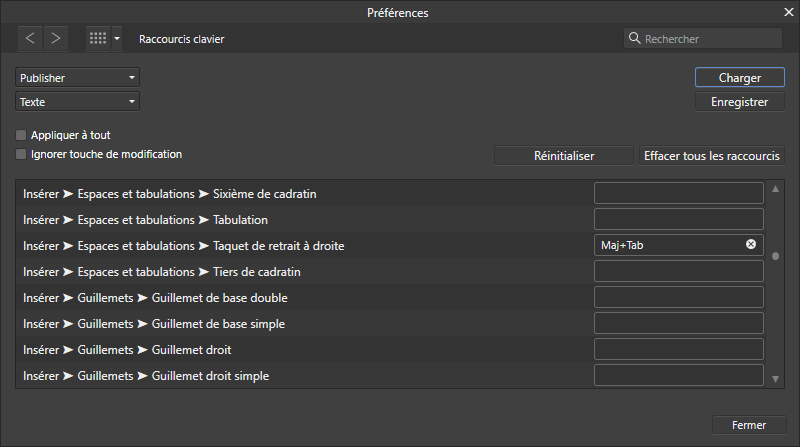This screenshot has width=800, height=447.
Task: Click the scrollbar down arrow in the shortcuts list
Action: [x=776, y=379]
